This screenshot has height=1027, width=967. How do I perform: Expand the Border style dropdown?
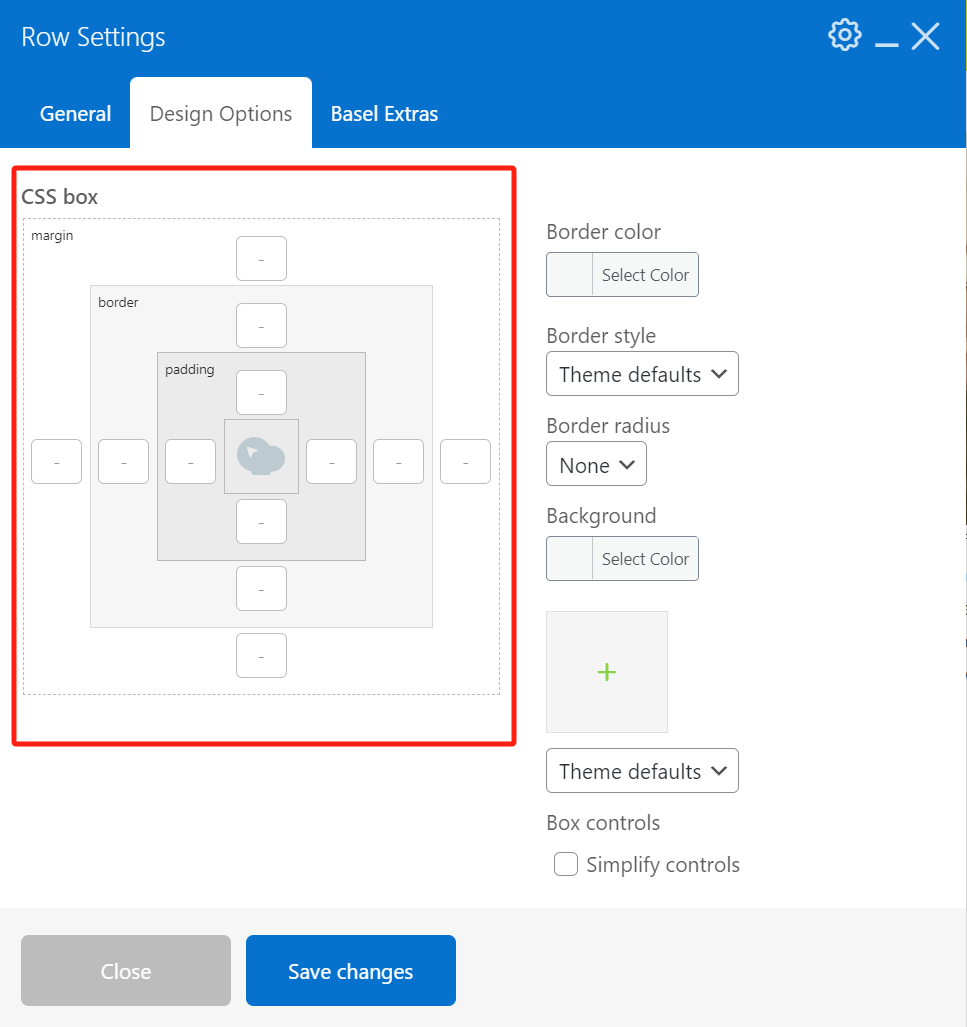click(642, 374)
